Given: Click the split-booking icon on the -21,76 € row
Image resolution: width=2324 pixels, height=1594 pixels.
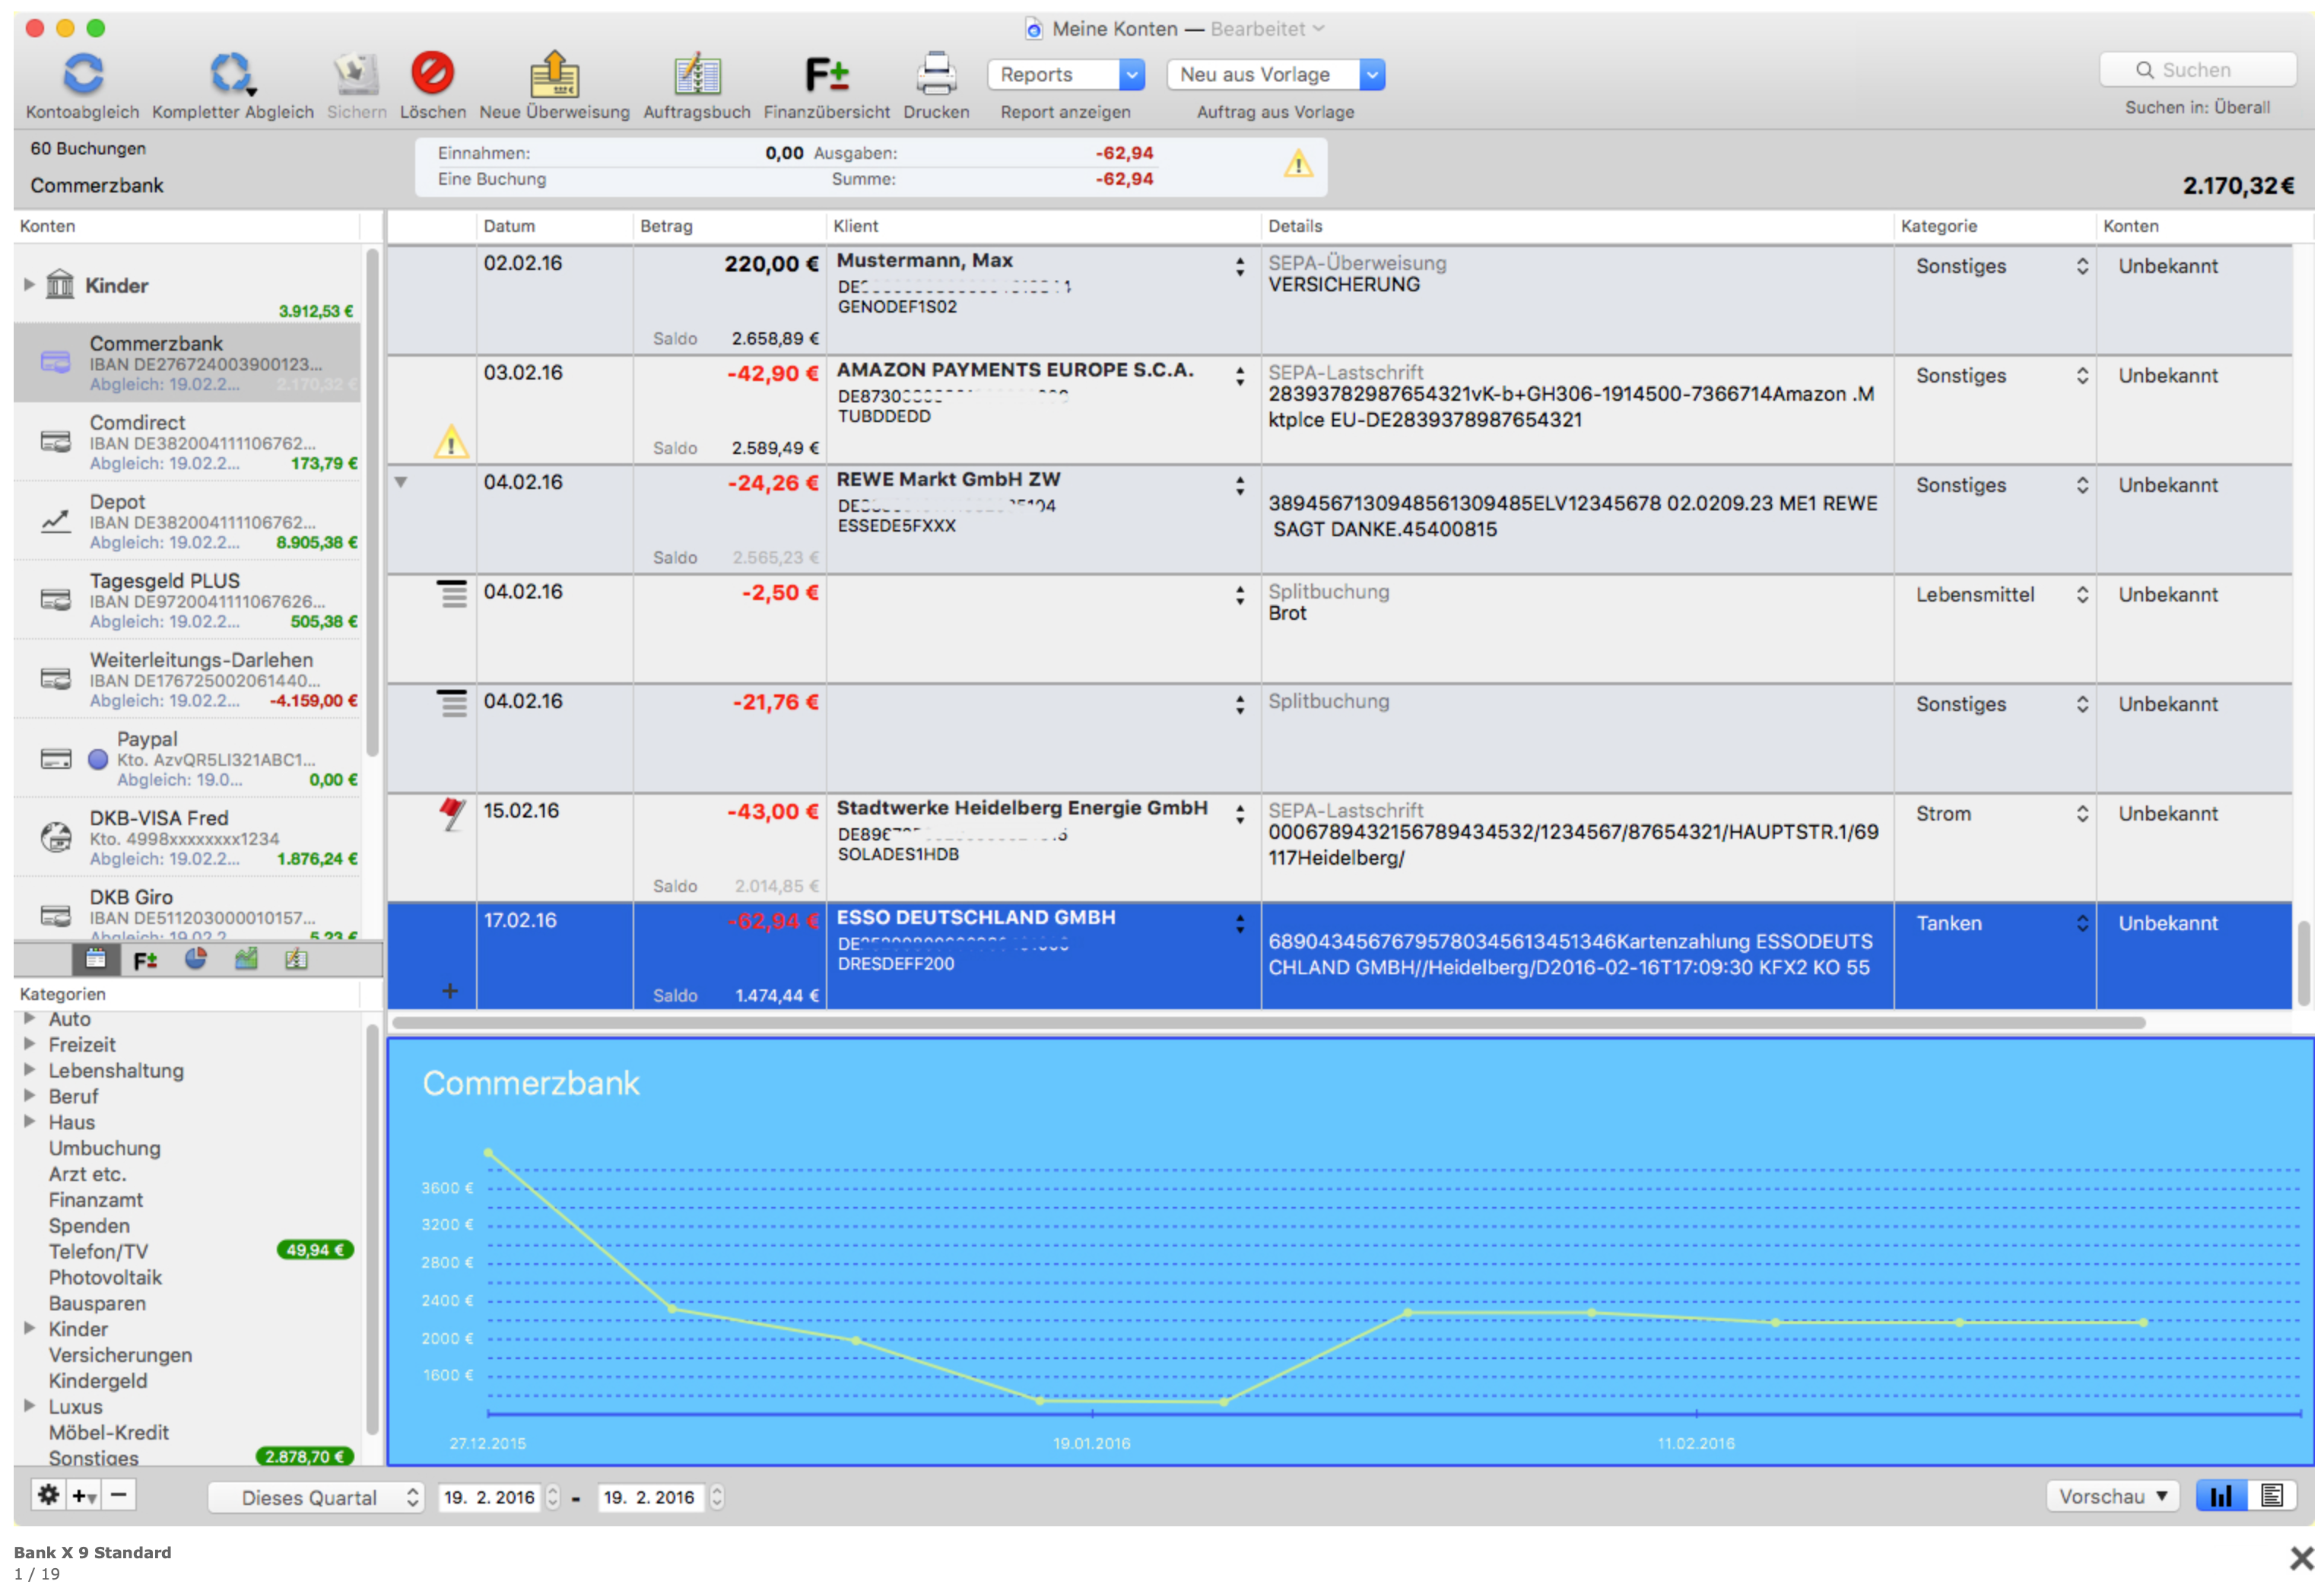Looking at the screenshot, I should pos(452,704).
